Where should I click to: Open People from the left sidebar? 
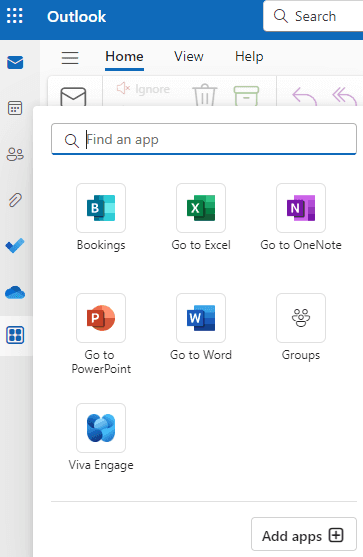15,154
